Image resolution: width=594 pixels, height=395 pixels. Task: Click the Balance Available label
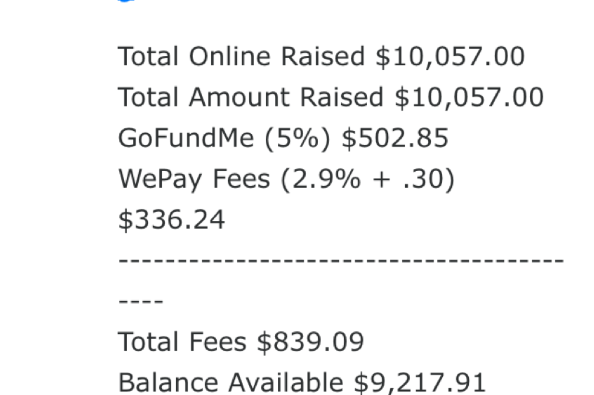pos(231,383)
